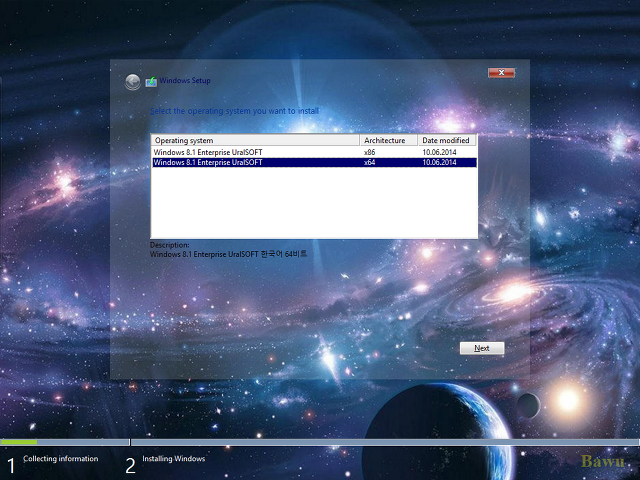Viewport: 640px width, 480px height.
Task: Click the round back arrow button
Action: [x=132, y=82]
